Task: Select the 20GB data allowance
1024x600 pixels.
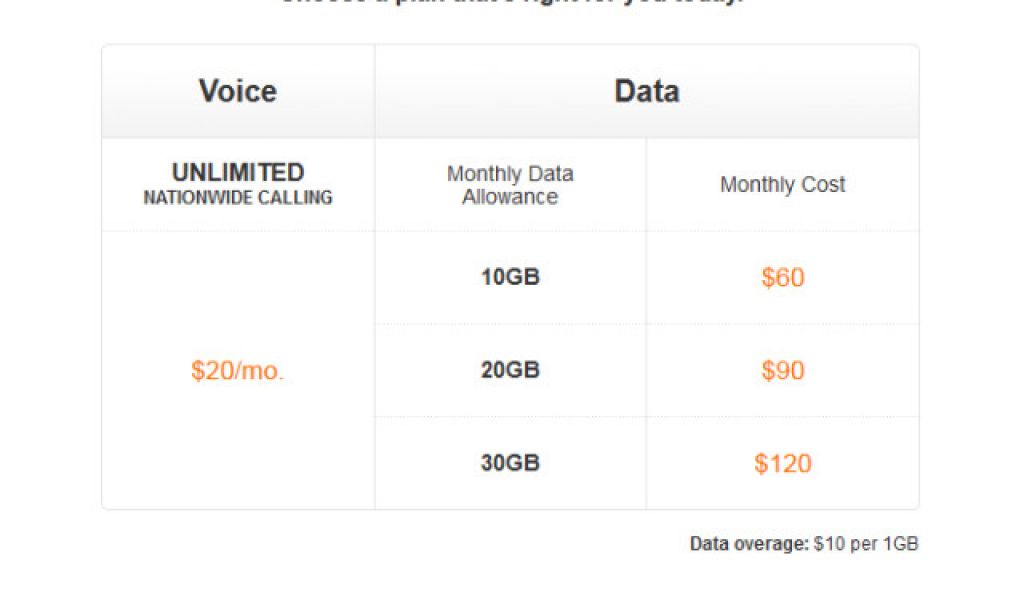Action: (510, 370)
